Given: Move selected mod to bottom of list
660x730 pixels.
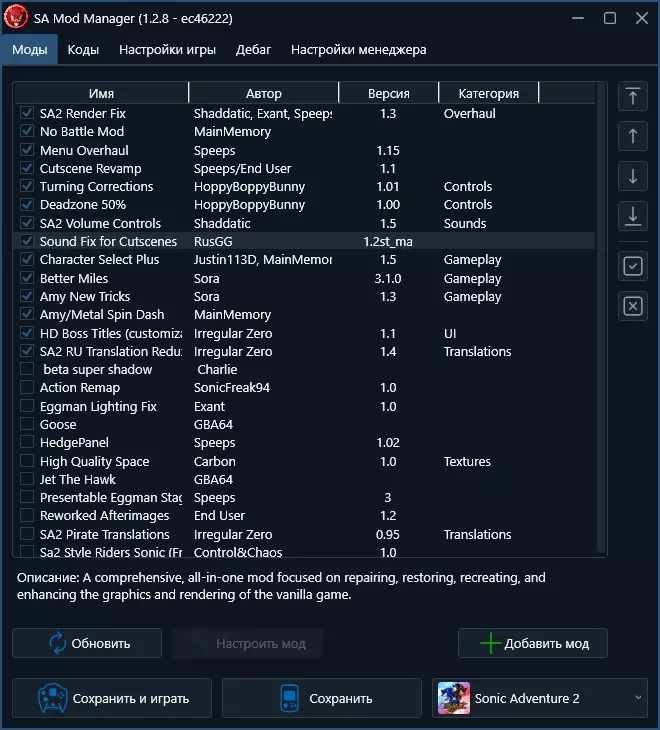Looking at the screenshot, I should click(x=633, y=216).
